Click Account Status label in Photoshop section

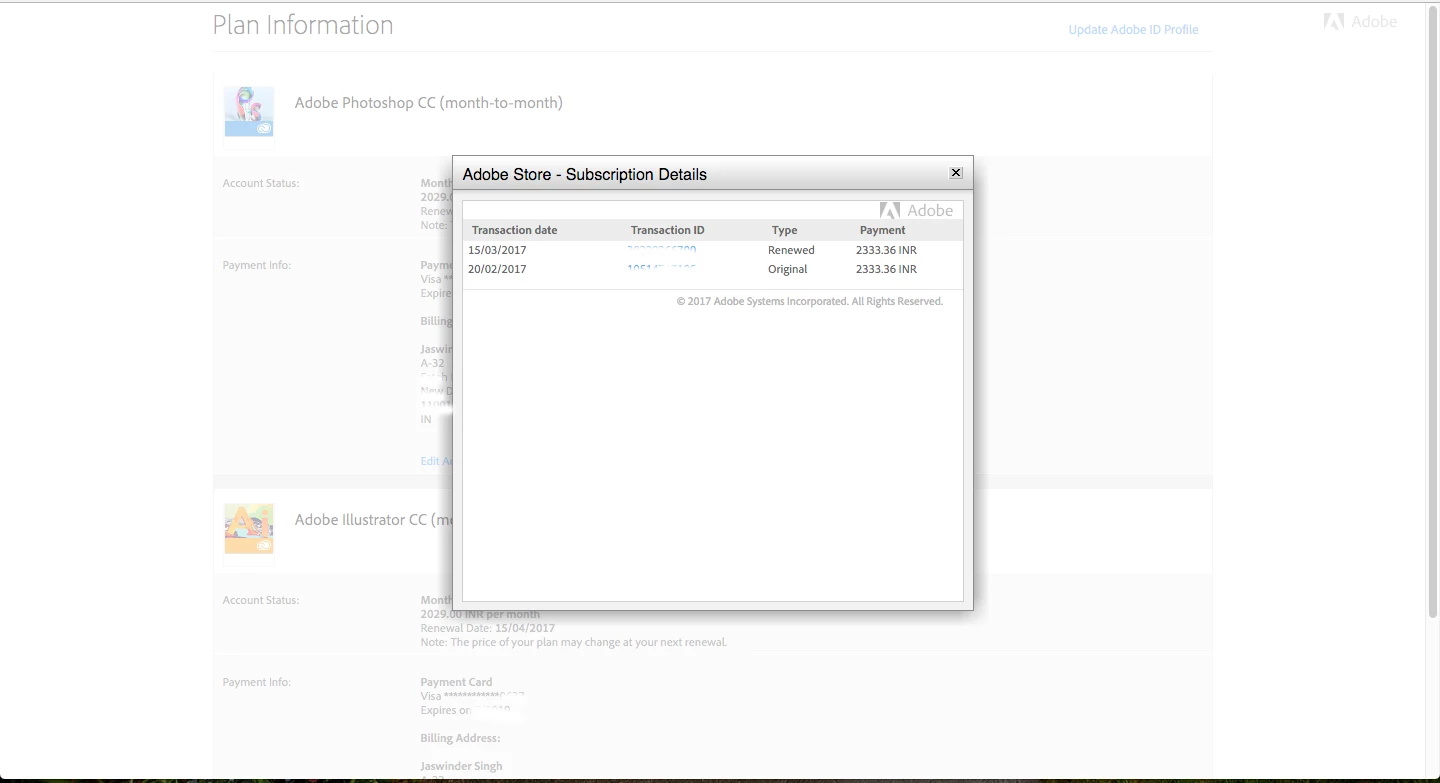(261, 183)
